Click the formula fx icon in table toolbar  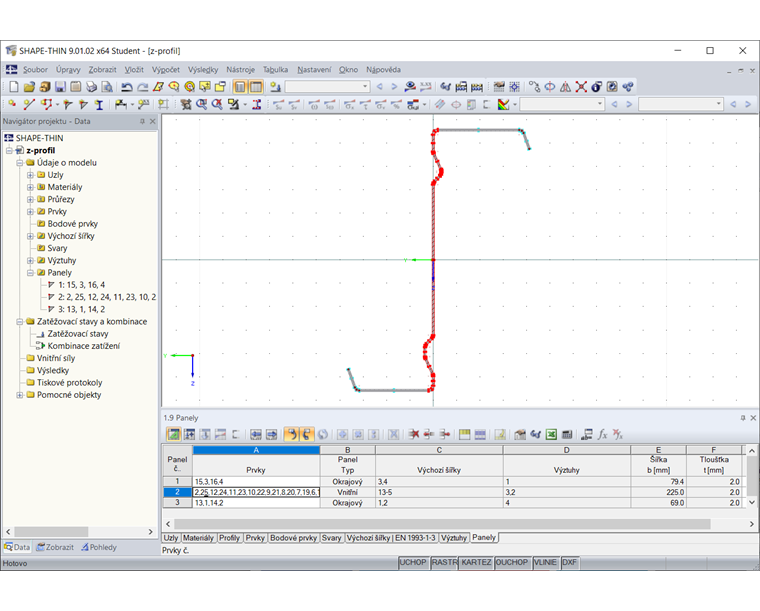coord(602,434)
